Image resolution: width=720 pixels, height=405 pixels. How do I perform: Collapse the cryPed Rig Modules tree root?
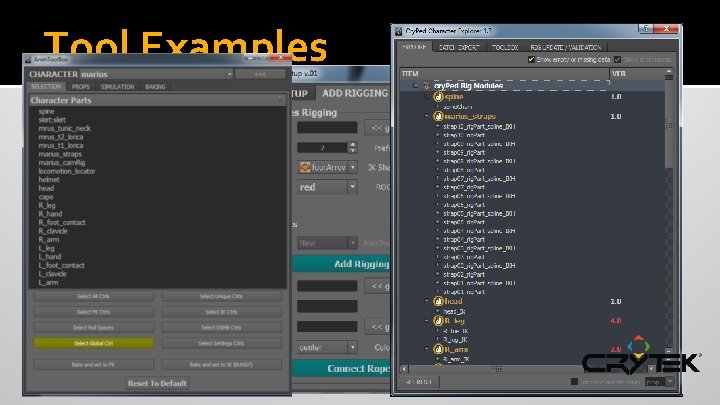coord(415,86)
